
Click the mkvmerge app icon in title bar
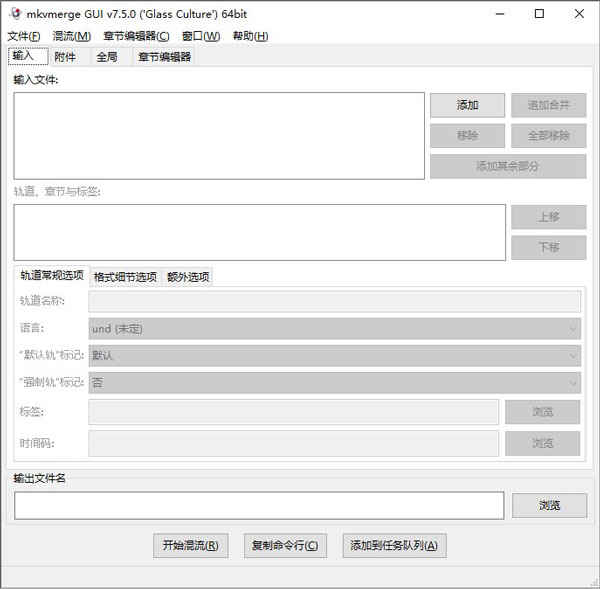(x=16, y=14)
